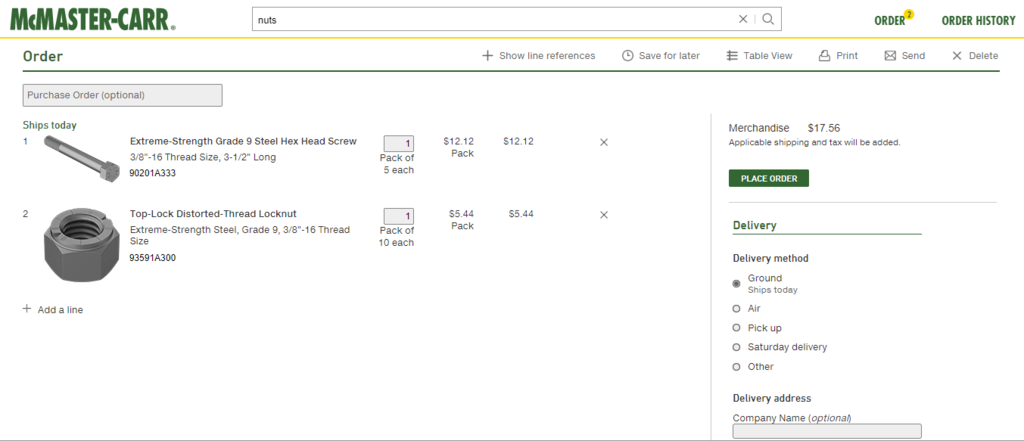This screenshot has width=1024, height=441.
Task: Click the Purchase Order optional field
Action: 122,95
